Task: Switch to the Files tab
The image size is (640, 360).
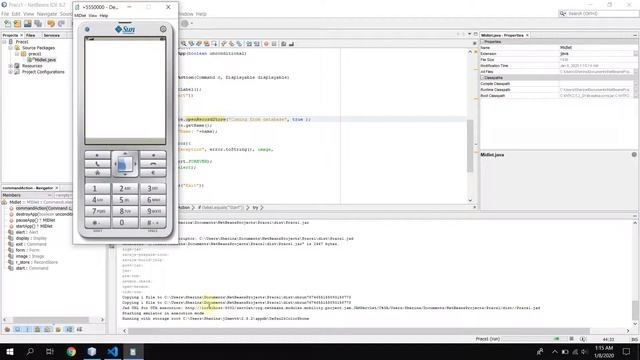Action: pyautogui.click(x=31, y=36)
